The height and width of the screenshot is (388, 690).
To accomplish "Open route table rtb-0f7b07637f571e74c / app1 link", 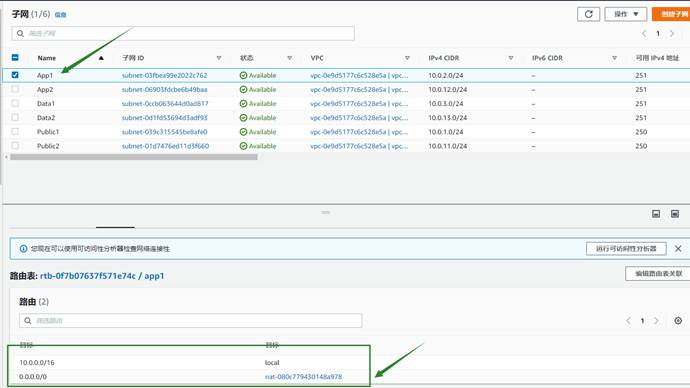I will (102, 276).
